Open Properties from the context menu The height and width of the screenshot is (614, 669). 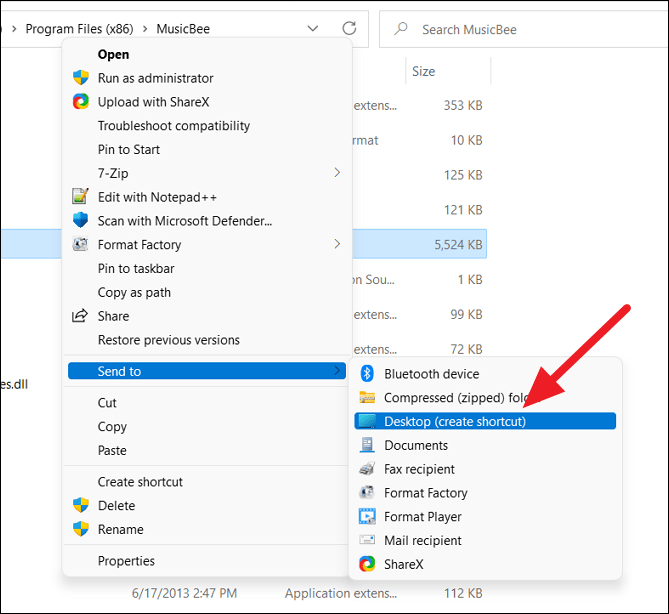point(126,561)
